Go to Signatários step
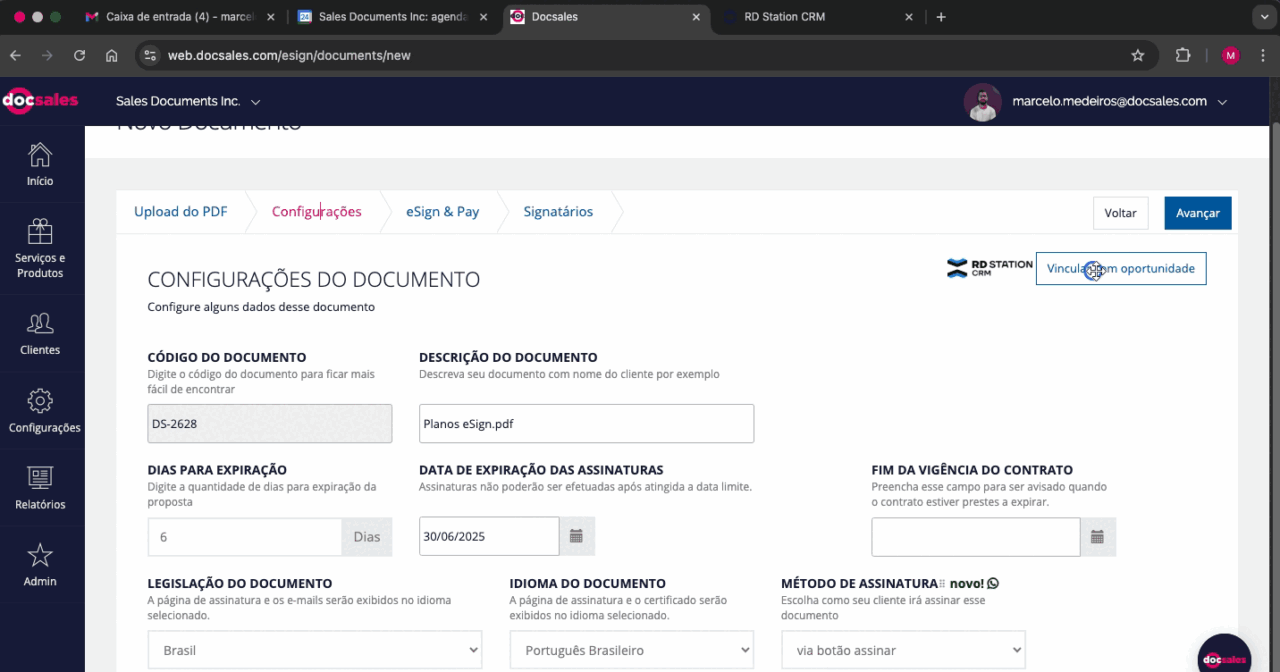Image resolution: width=1280 pixels, height=672 pixels. (558, 212)
